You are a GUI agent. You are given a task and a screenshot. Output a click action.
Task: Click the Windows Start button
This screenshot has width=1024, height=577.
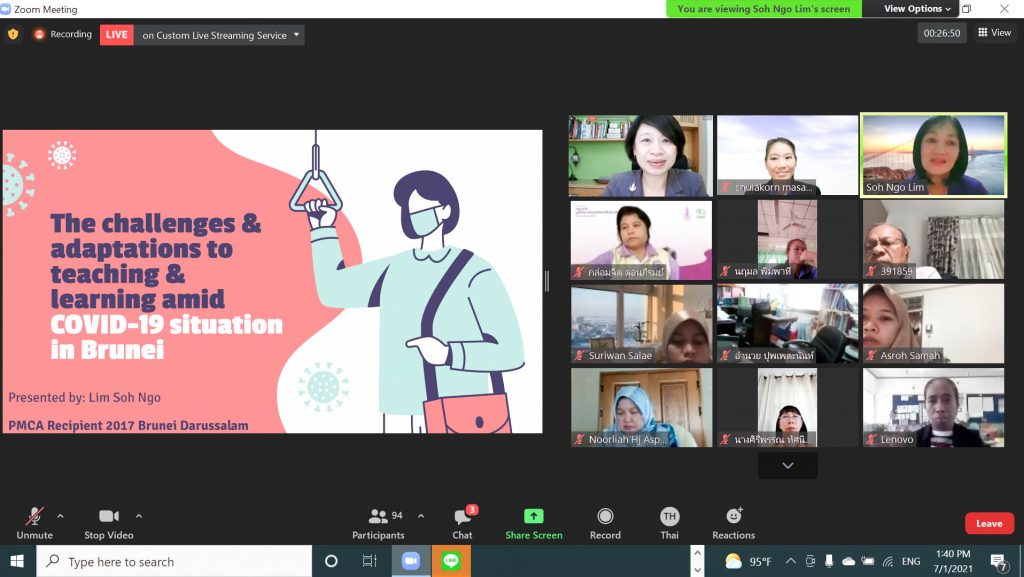point(17,561)
